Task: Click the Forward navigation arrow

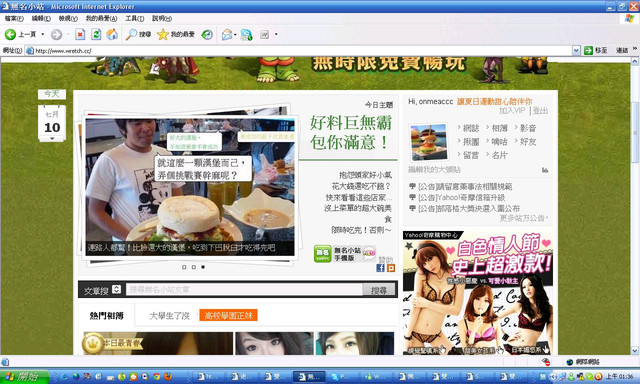Action: [x=57, y=35]
